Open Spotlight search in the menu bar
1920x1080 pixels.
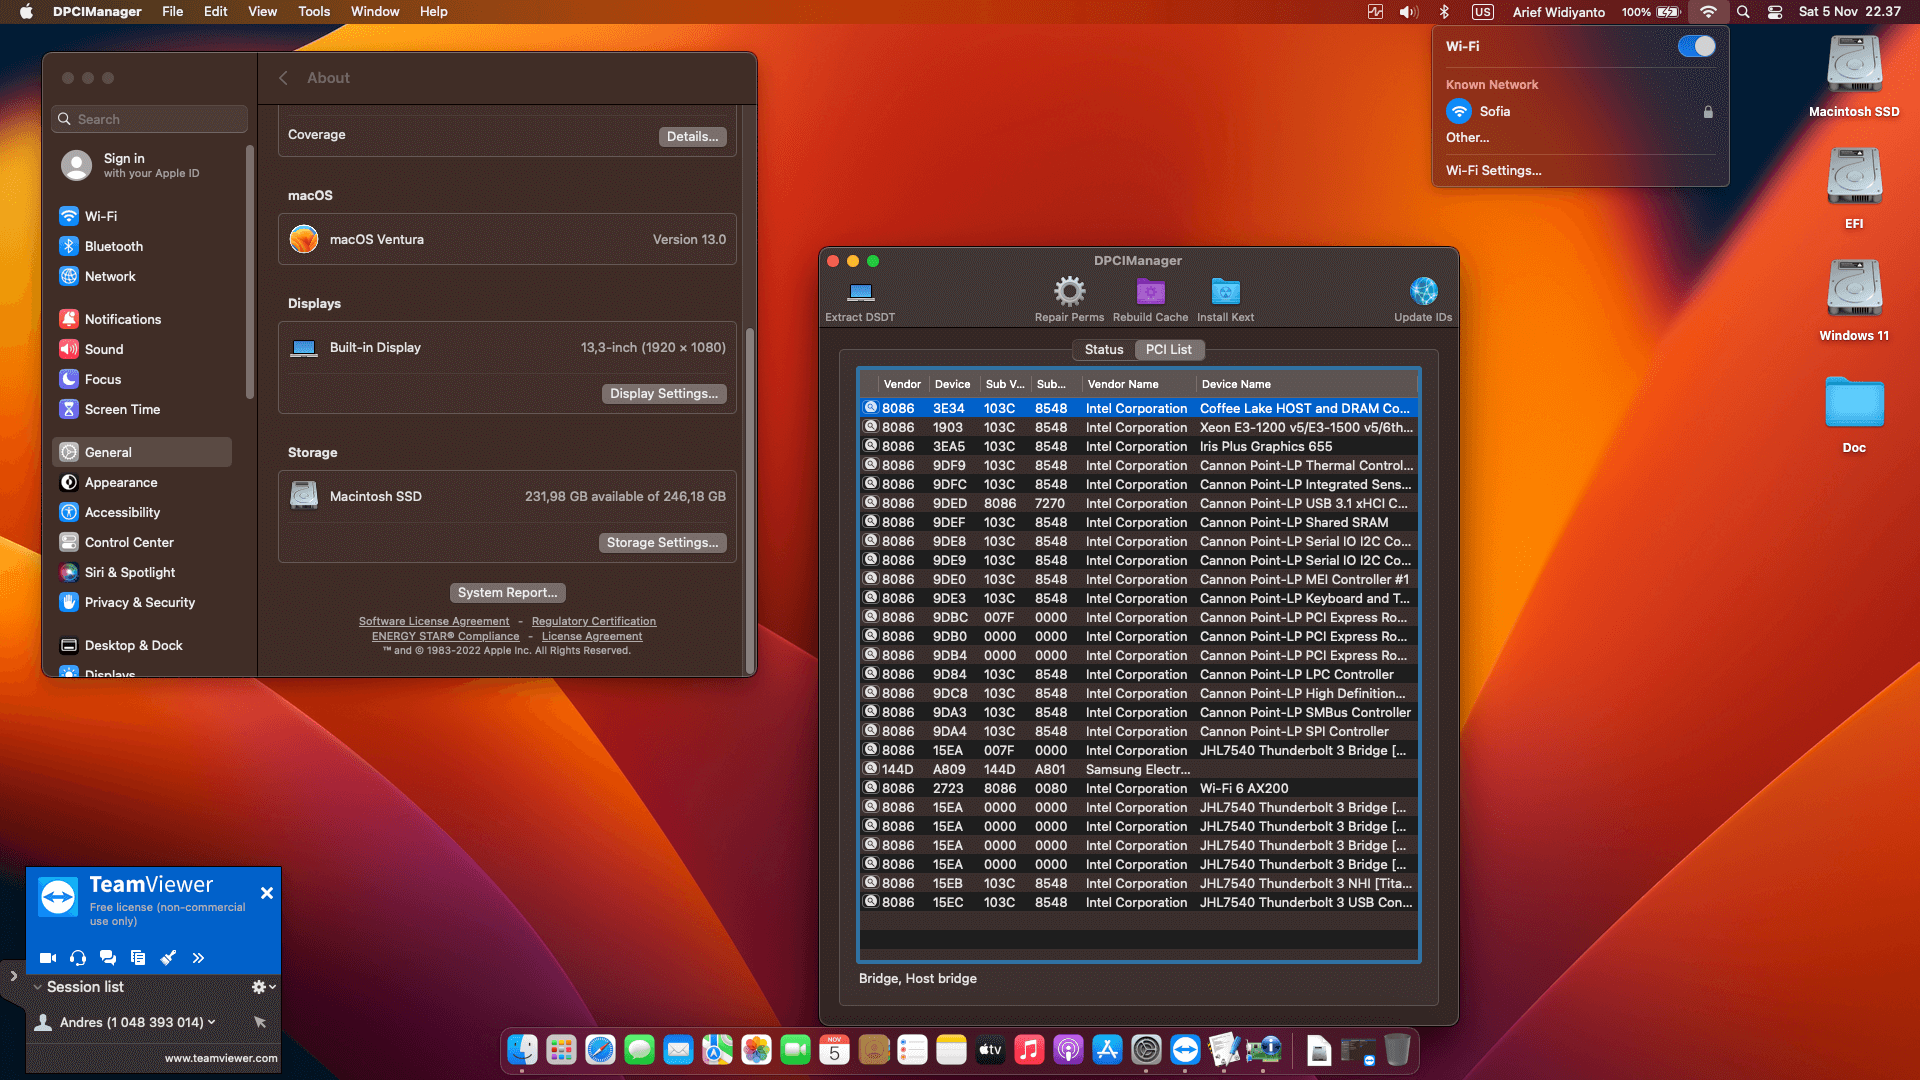pyautogui.click(x=1743, y=12)
